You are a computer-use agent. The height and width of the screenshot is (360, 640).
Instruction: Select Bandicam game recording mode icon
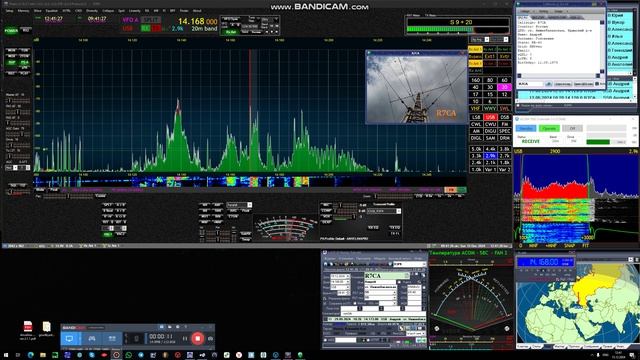tap(92, 339)
